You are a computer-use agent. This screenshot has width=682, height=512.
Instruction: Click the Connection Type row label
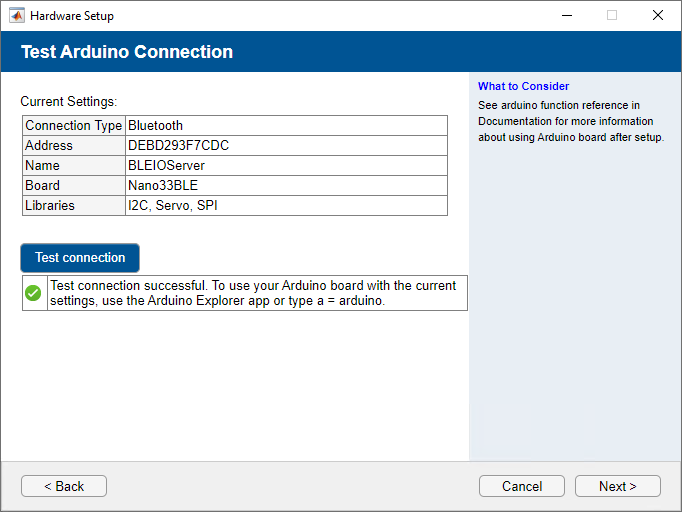(74, 126)
